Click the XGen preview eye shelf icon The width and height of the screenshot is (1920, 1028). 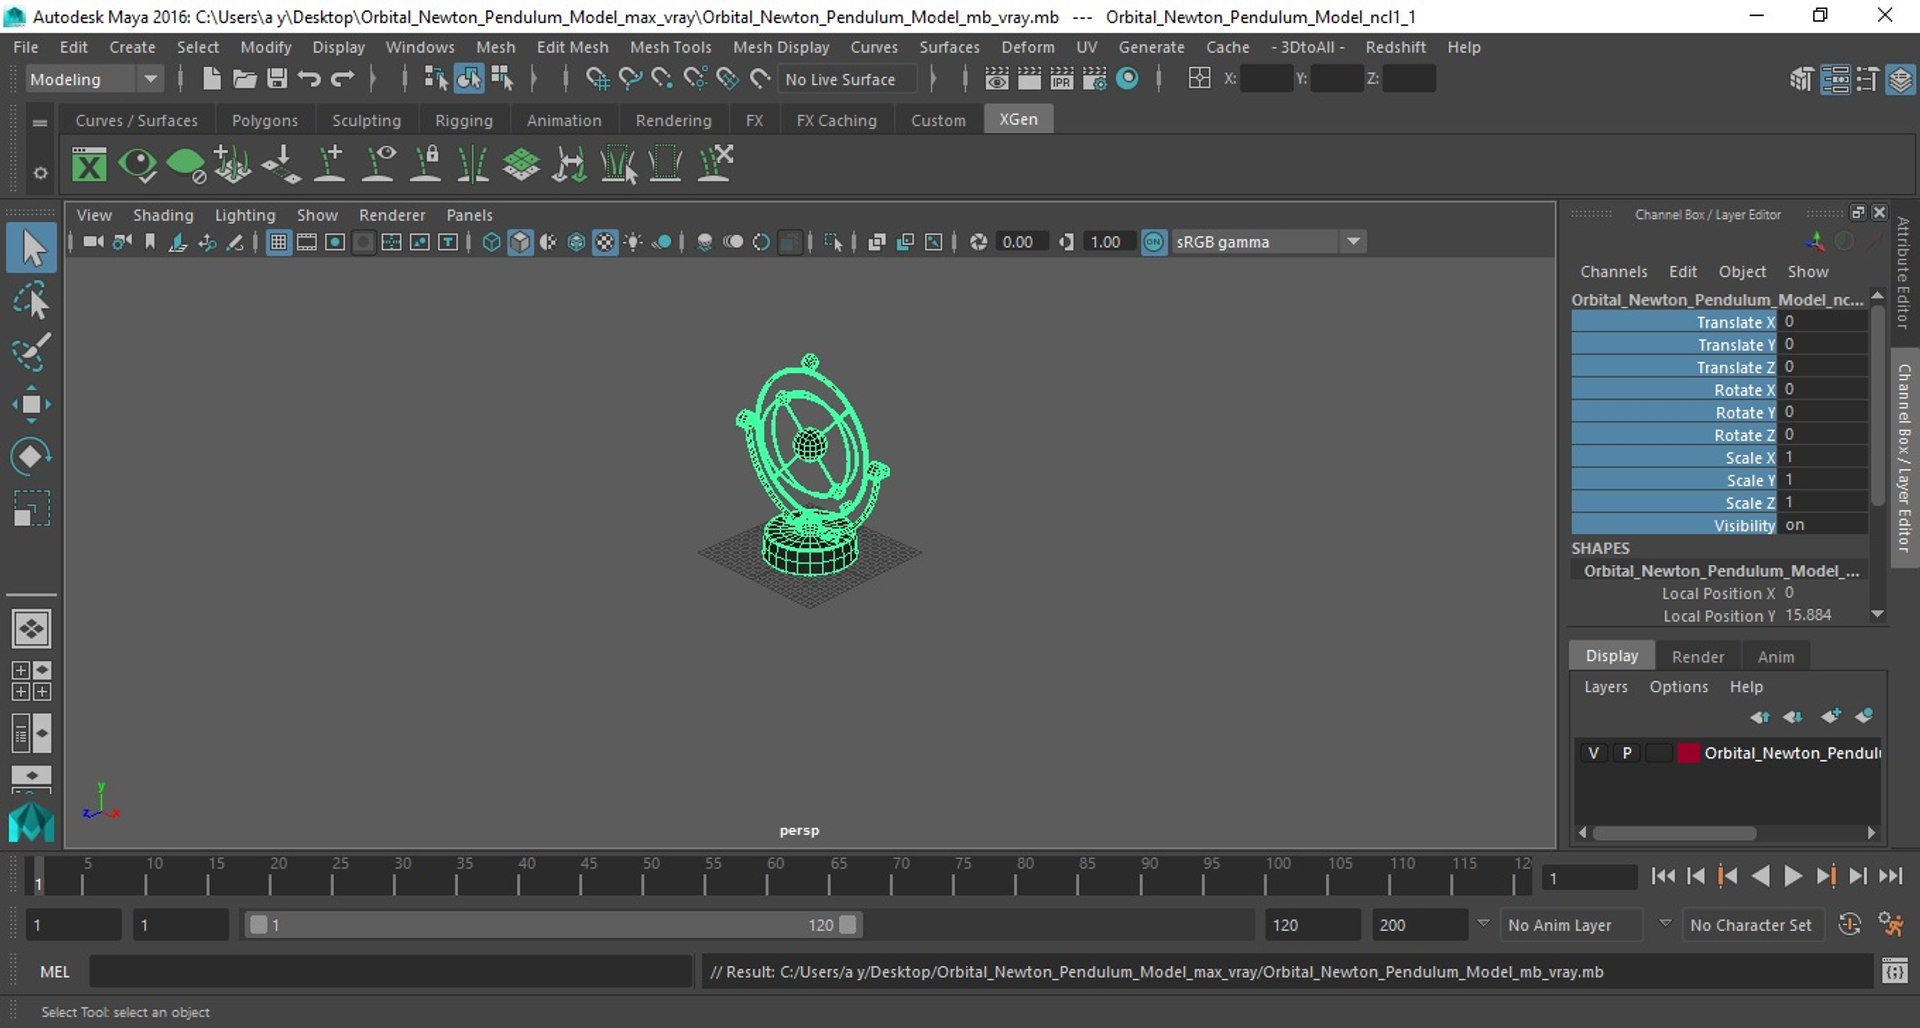[x=137, y=164]
